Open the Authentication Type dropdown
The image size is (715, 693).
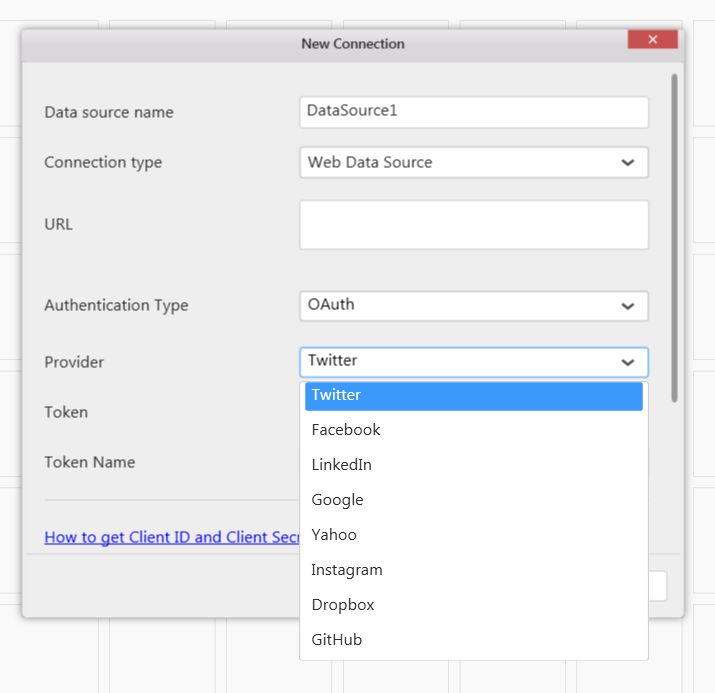pos(474,306)
